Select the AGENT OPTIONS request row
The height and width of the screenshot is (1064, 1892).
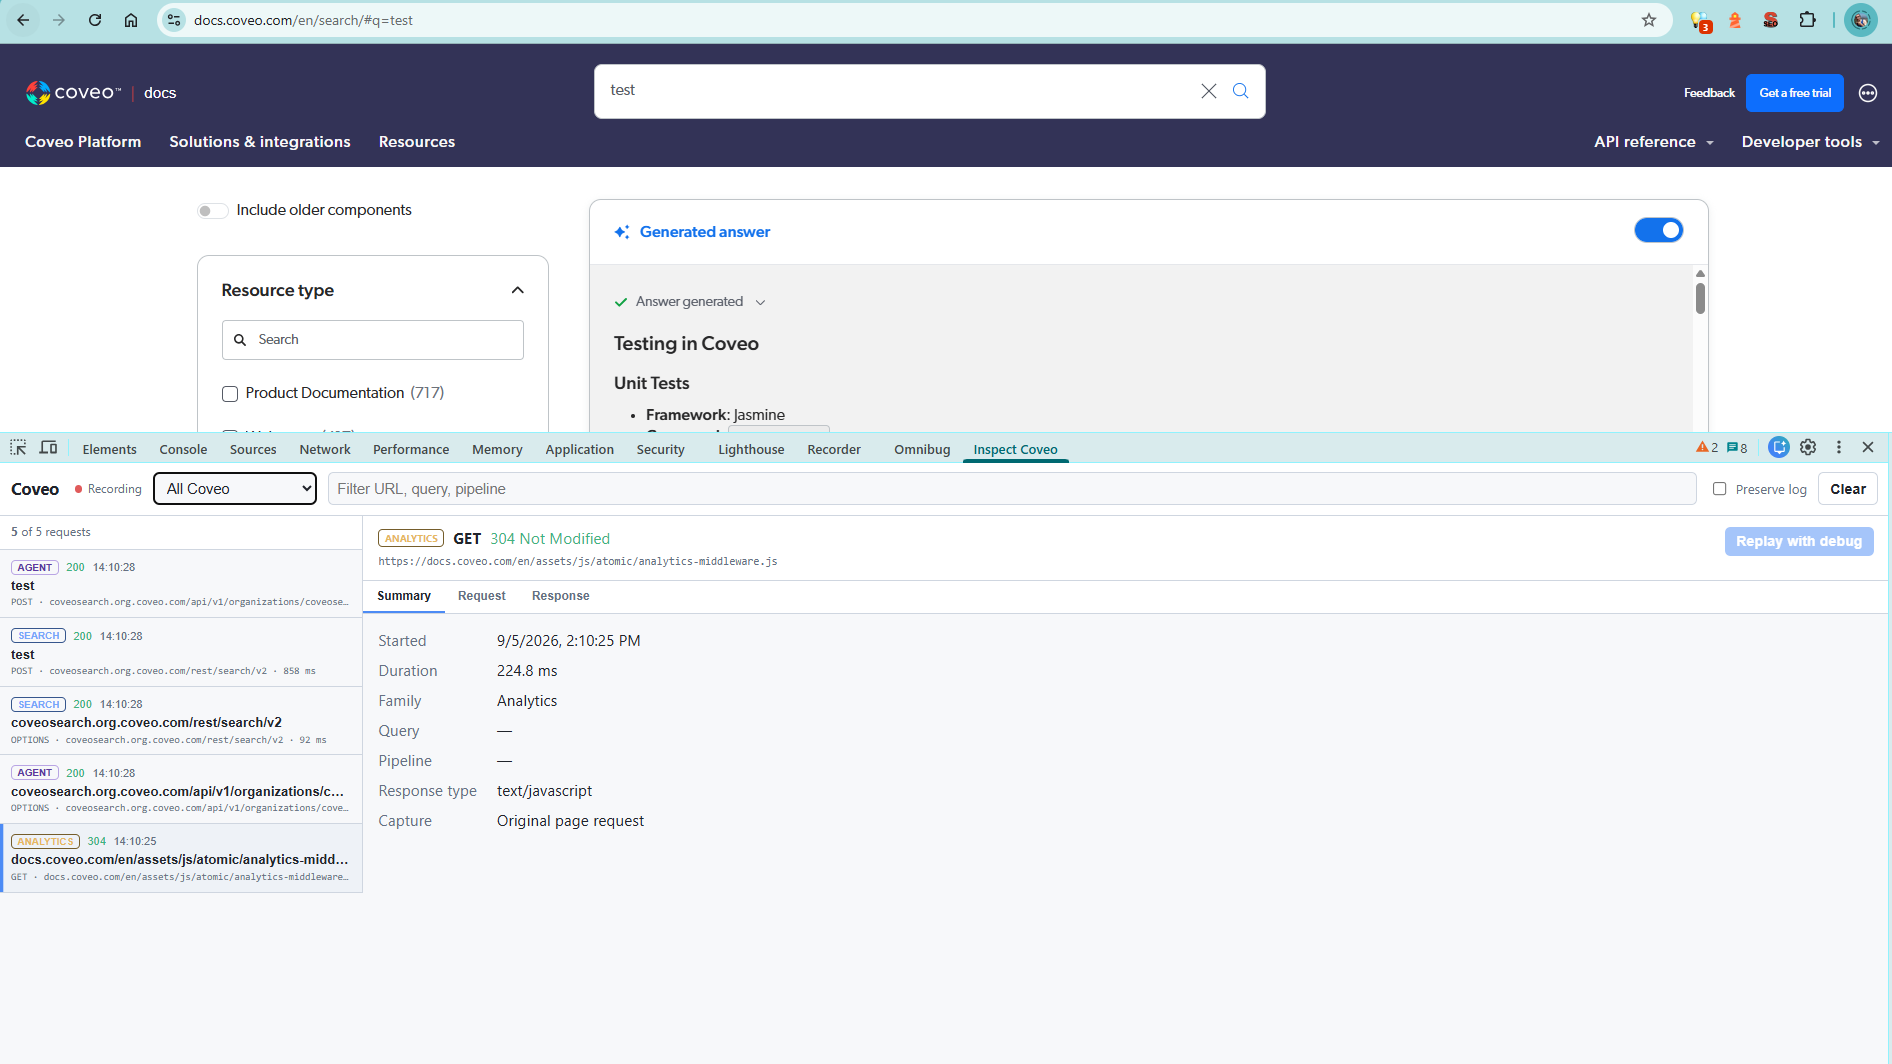(x=181, y=790)
